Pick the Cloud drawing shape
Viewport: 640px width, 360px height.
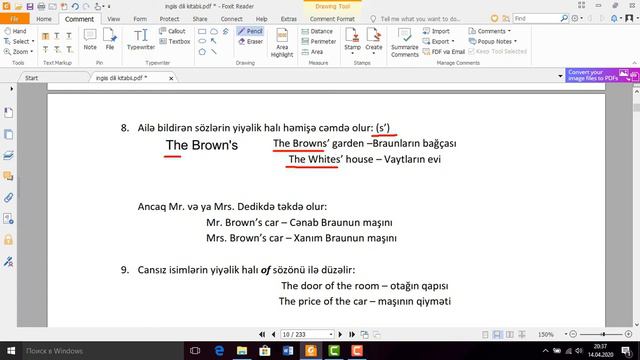click(214, 31)
